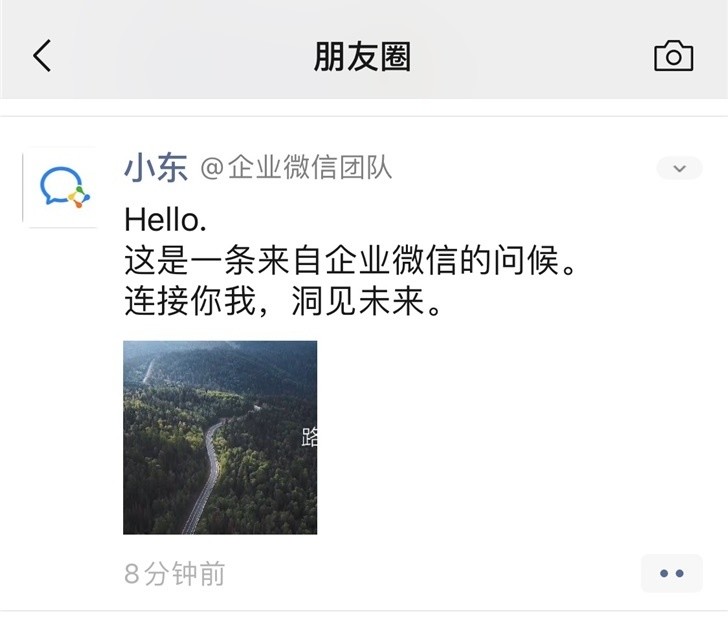728x634 pixels.
Task: Tap the line "这是一条来自企业微信的问候。"
Action: (x=352, y=261)
